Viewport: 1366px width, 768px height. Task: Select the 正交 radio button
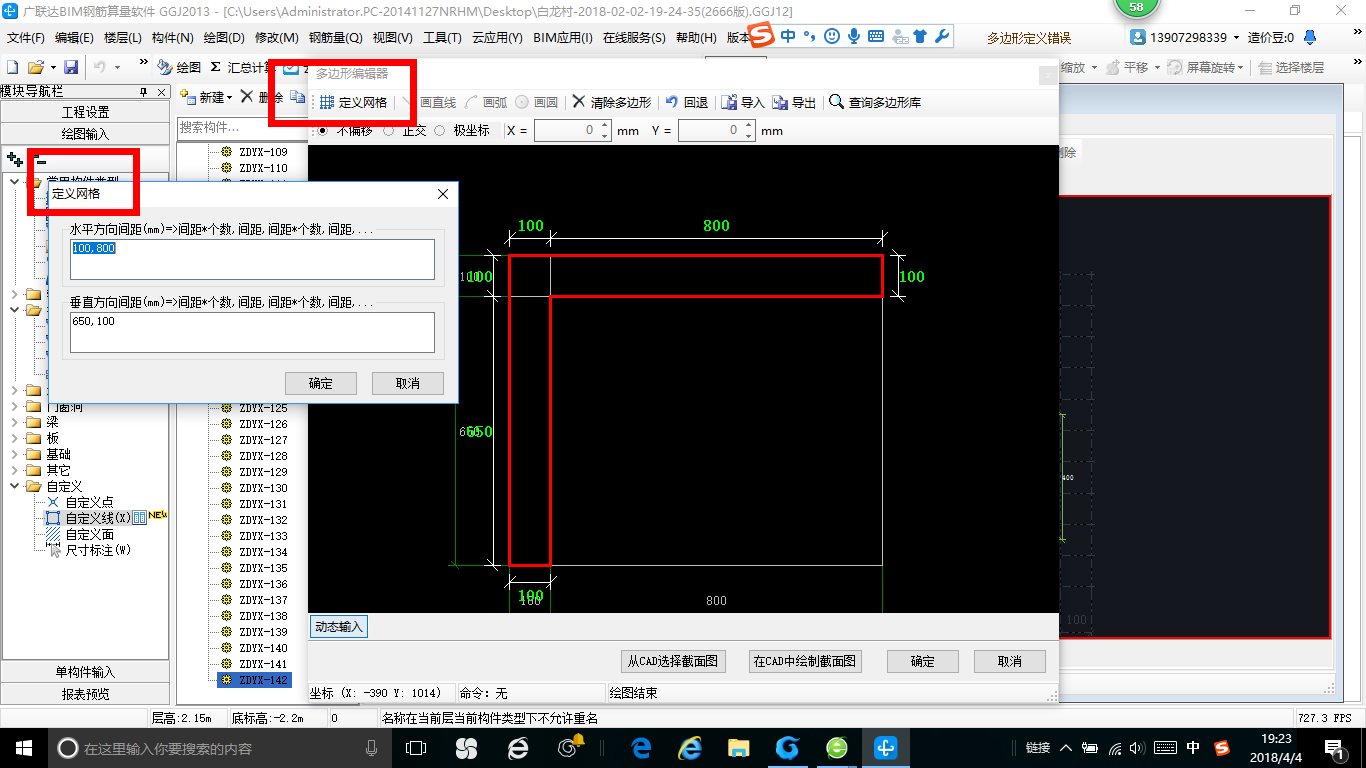[389, 130]
